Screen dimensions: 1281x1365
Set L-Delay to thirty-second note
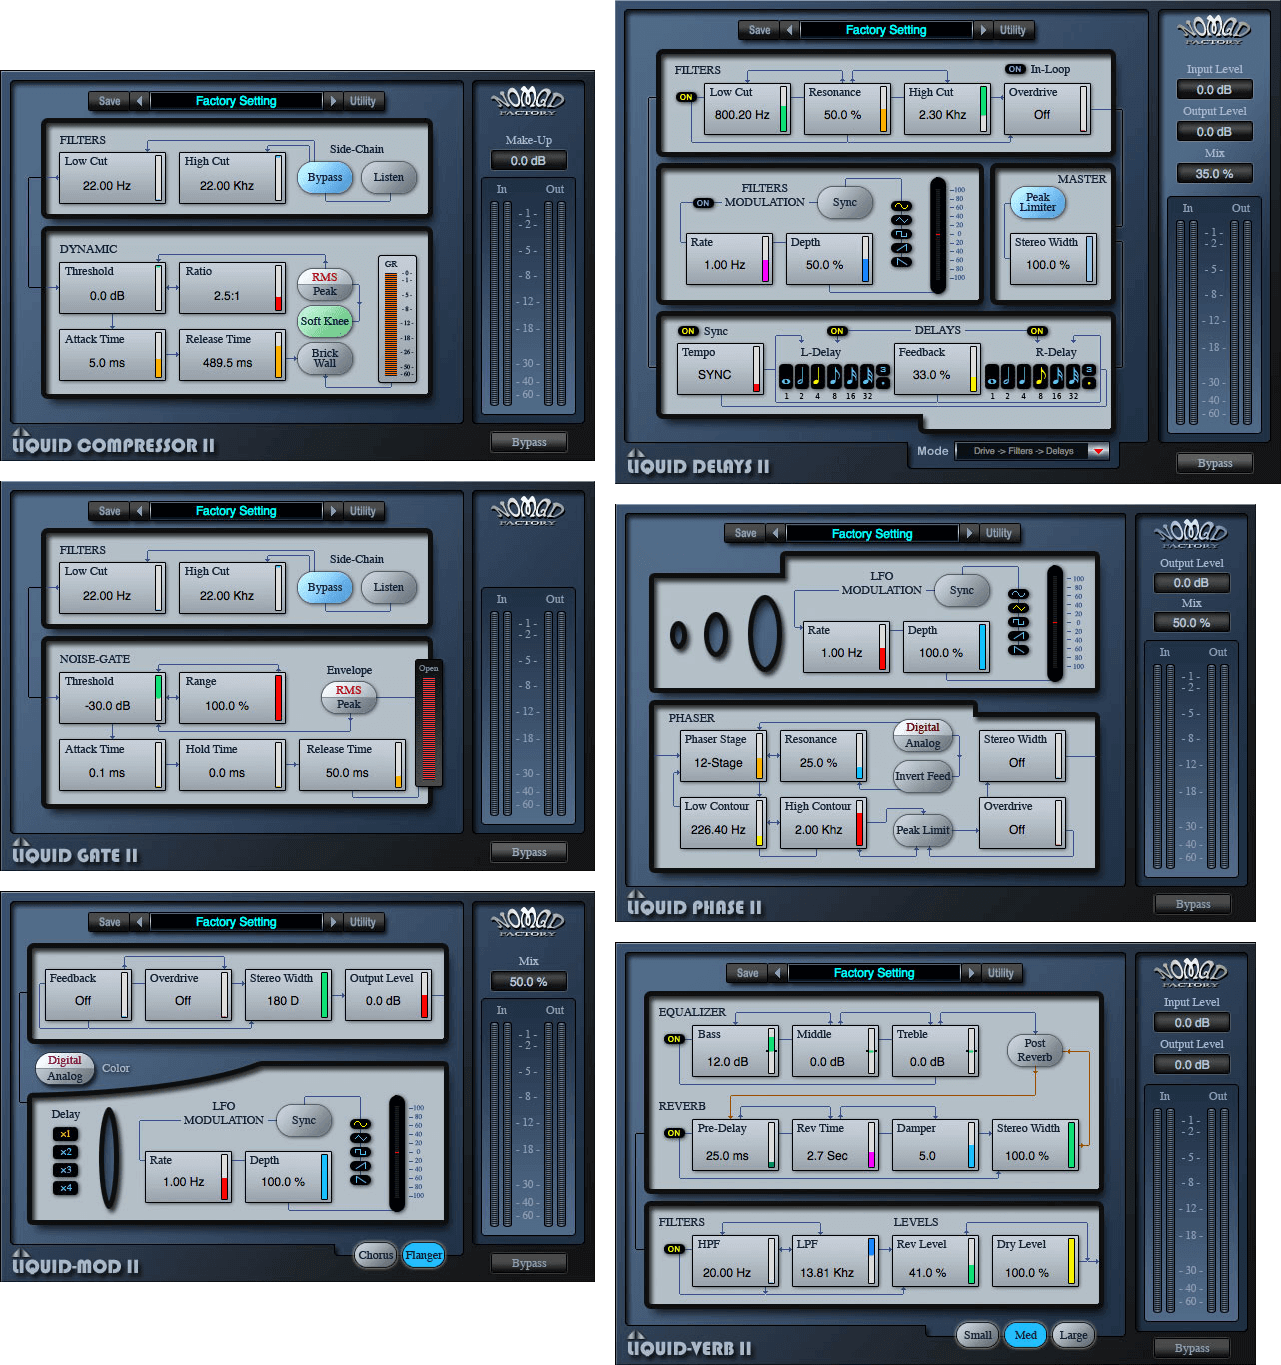tap(868, 376)
